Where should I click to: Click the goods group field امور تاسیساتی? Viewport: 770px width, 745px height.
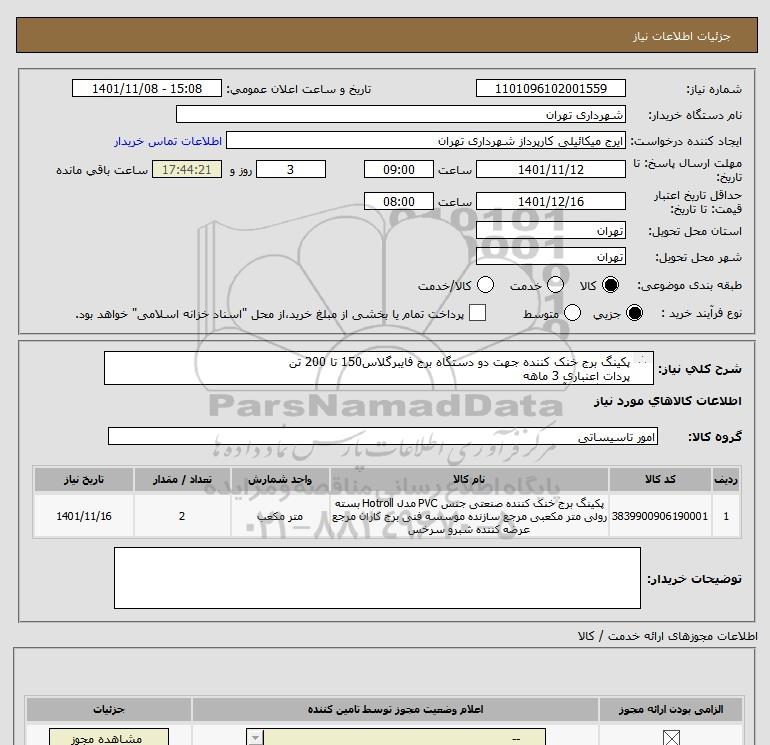click(x=383, y=436)
